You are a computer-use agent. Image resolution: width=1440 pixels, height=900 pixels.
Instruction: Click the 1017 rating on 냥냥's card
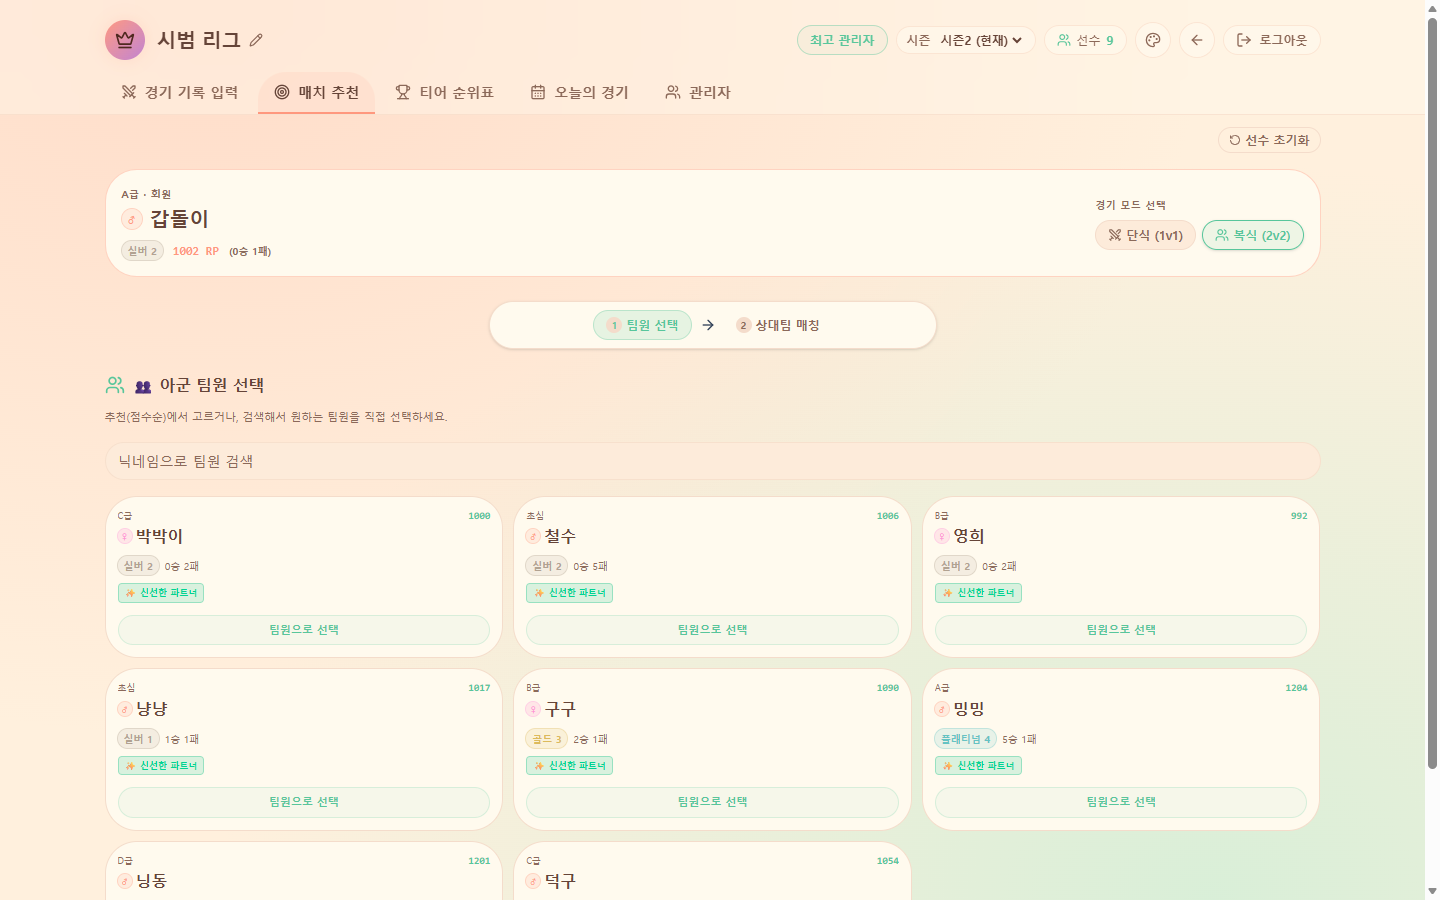(479, 688)
